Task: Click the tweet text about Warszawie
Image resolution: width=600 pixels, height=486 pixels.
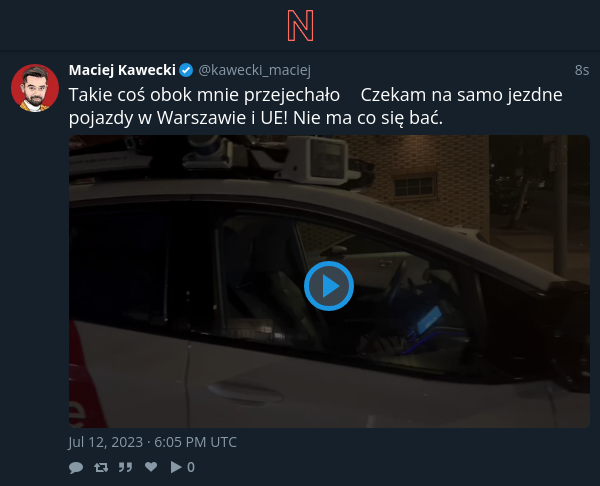Action: [316, 106]
